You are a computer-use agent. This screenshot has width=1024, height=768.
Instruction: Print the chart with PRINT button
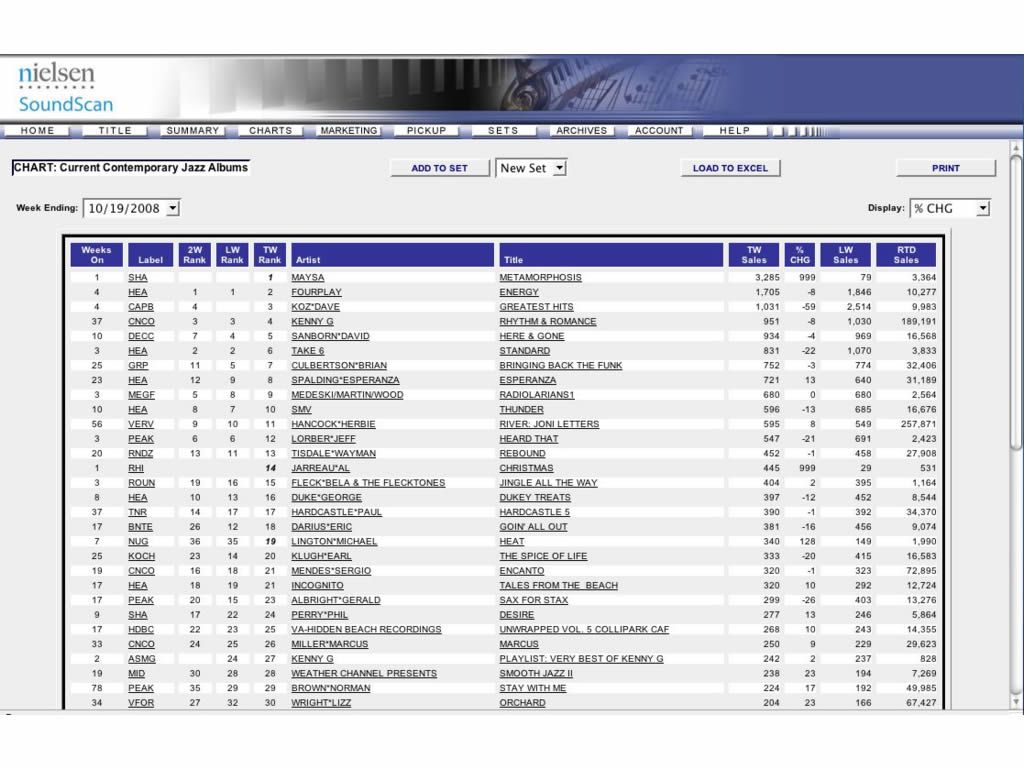945,168
